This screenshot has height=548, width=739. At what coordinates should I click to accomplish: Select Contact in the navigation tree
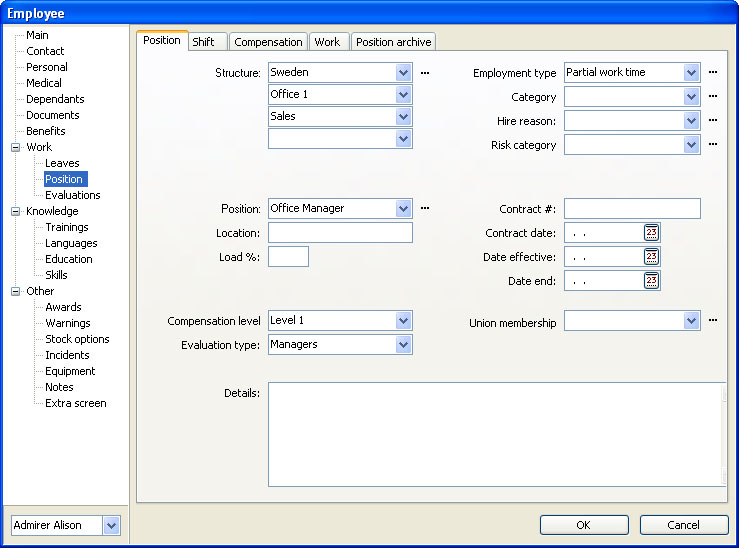pos(45,51)
